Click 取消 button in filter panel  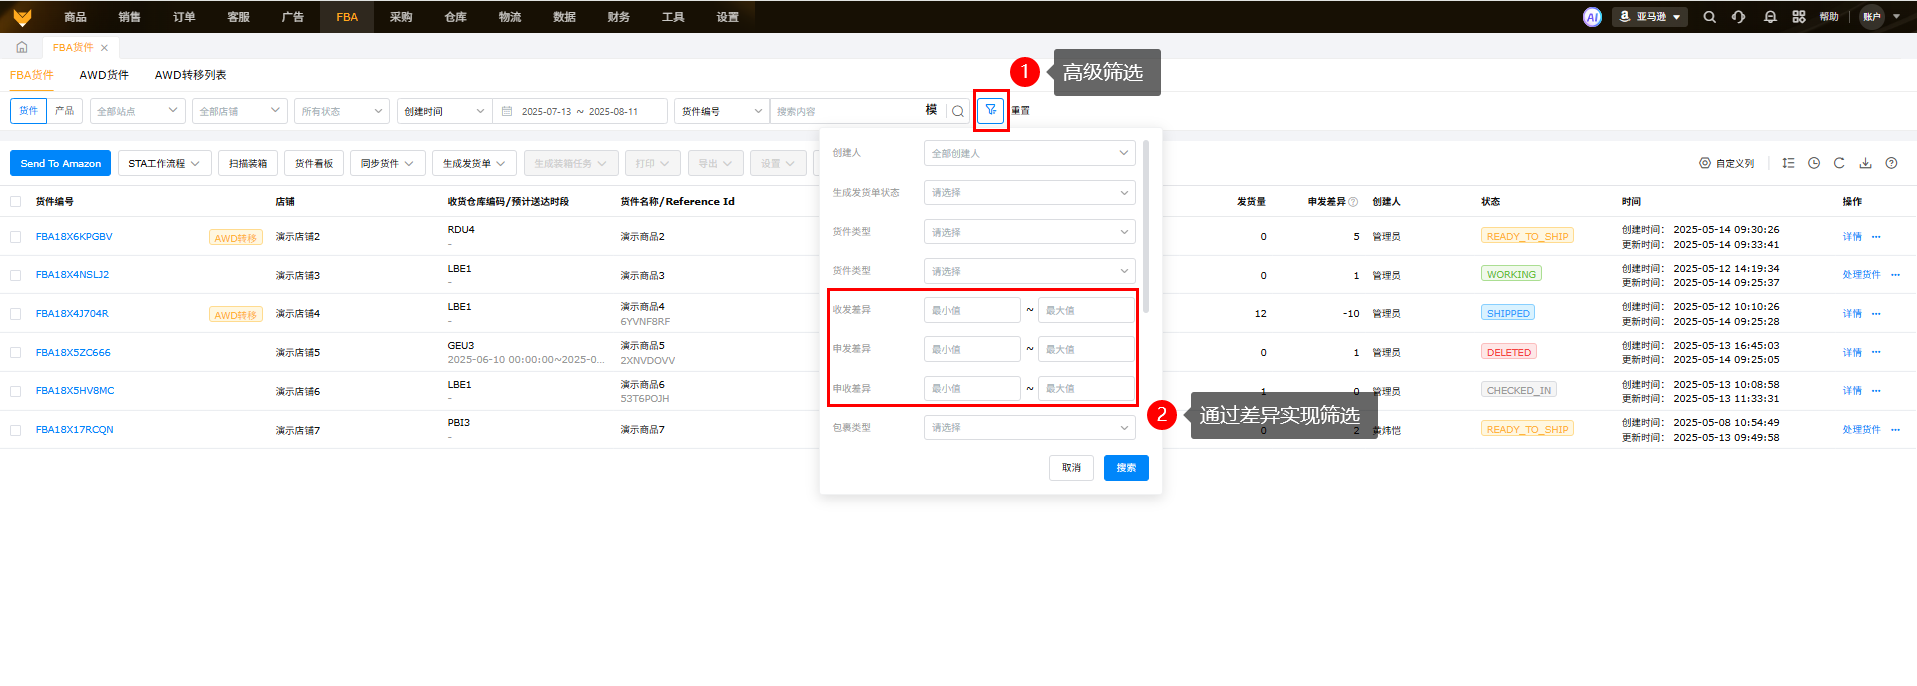coord(1071,467)
